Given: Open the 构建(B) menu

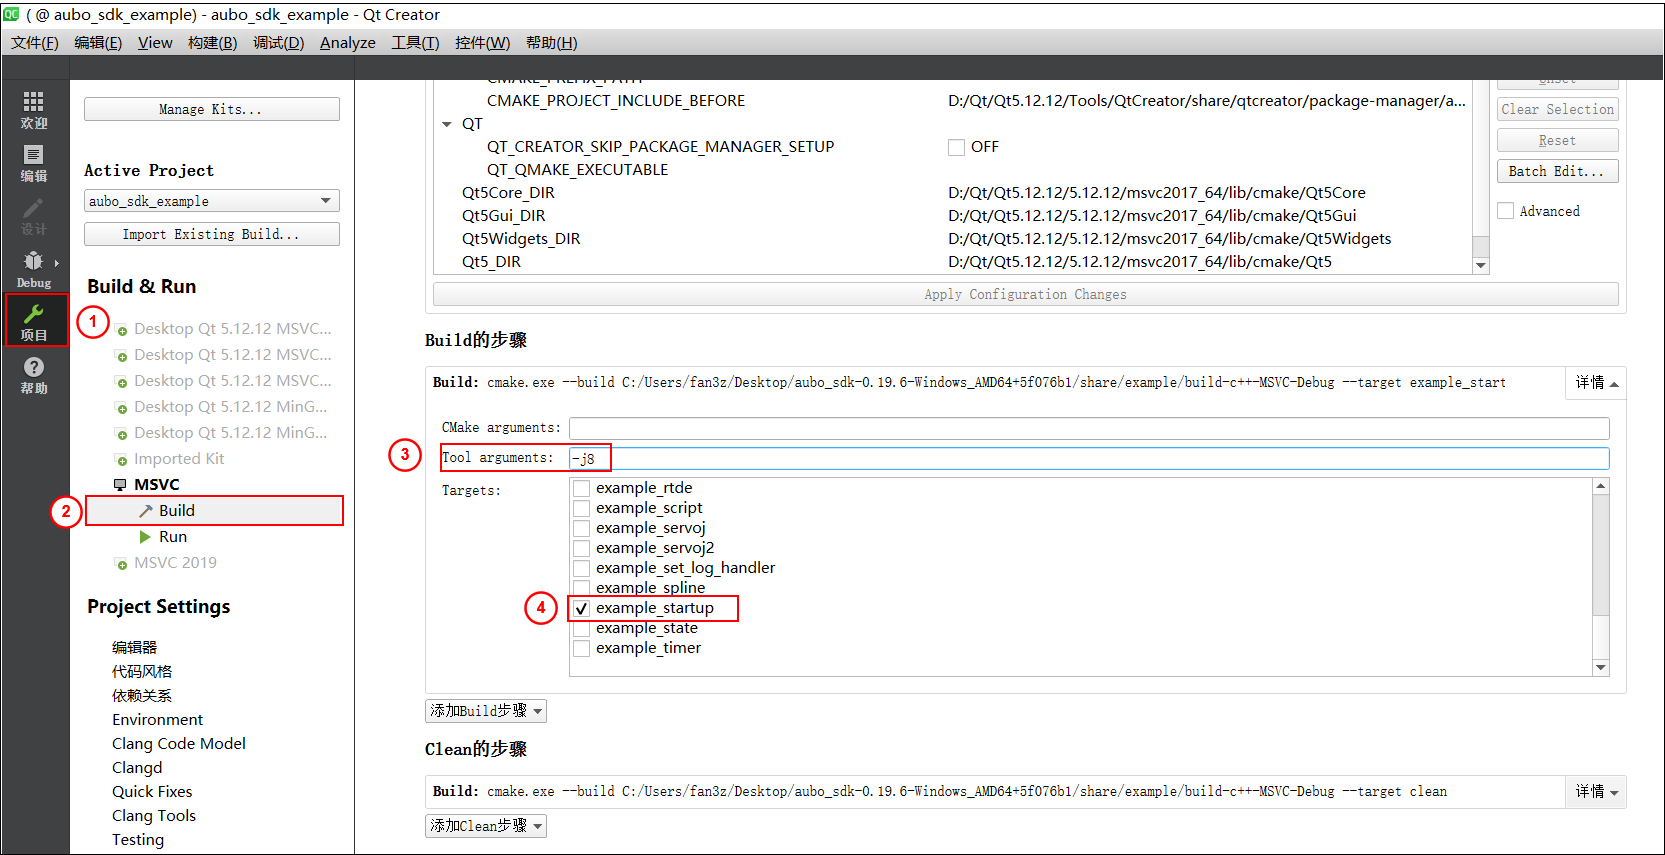Looking at the screenshot, I should 212,43.
